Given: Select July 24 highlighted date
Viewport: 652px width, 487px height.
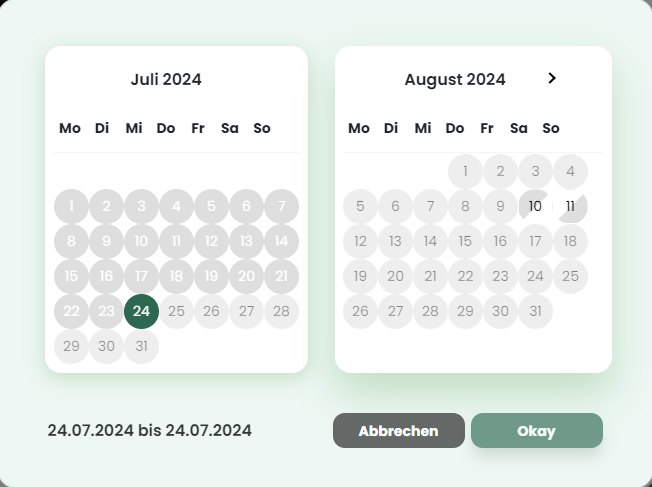Looking at the screenshot, I should [x=141, y=311].
